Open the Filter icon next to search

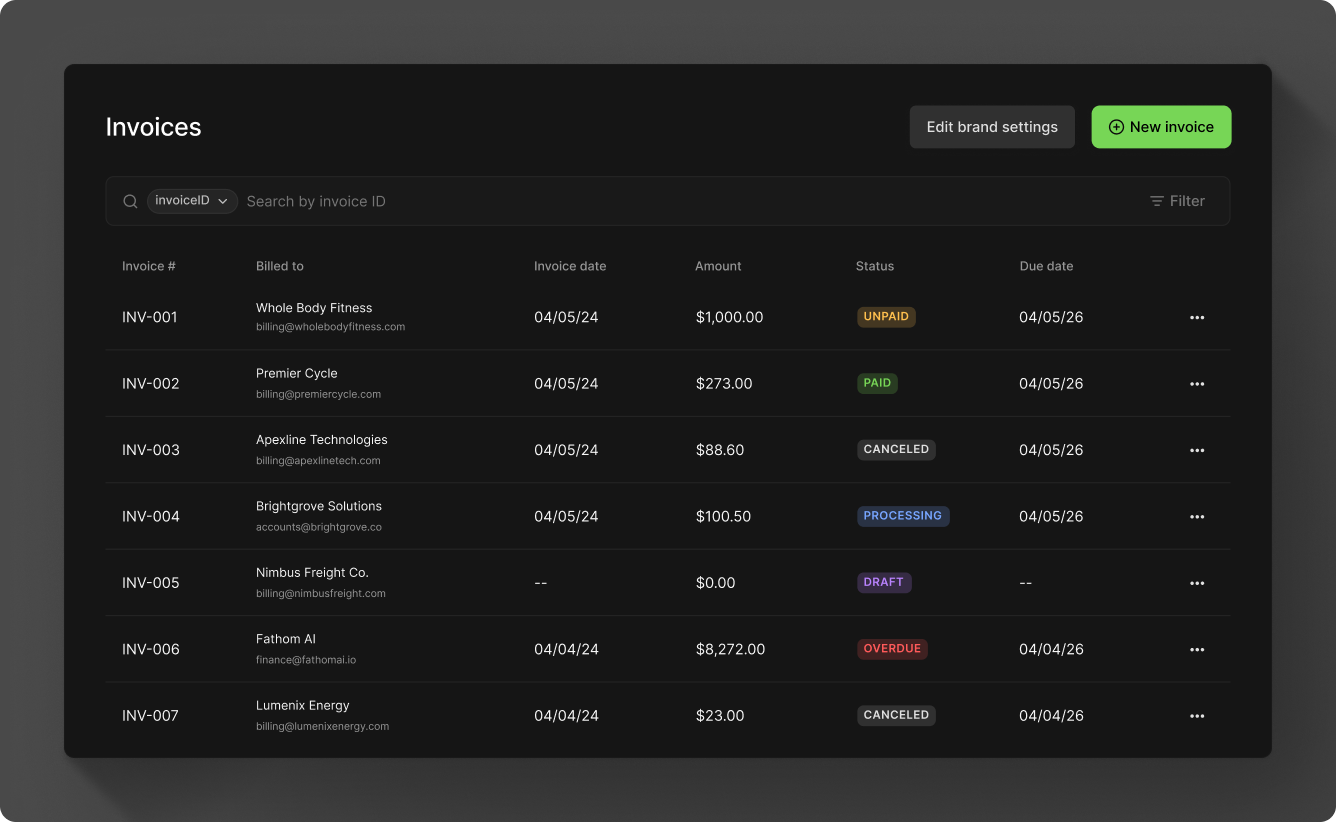tap(1155, 201)
